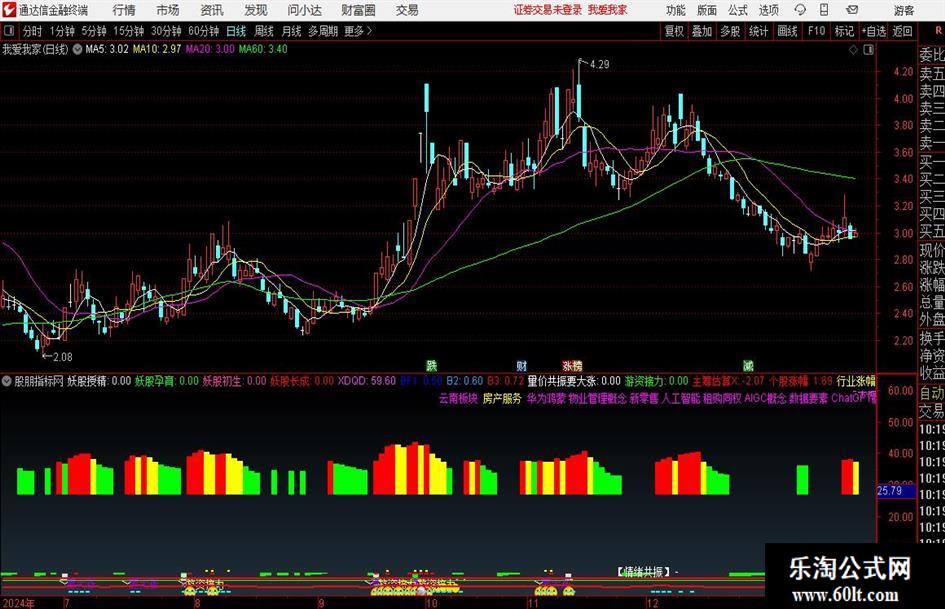Click the 租购同权 concept tag

[722, 399]
